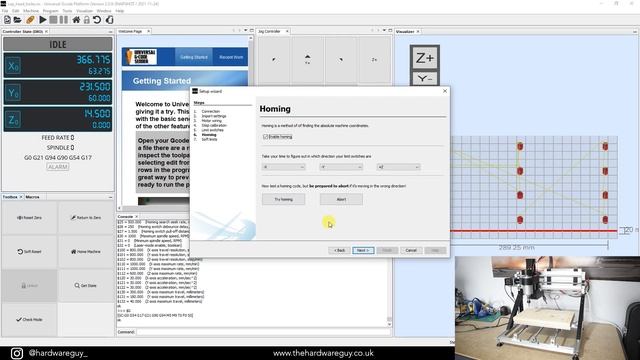Viewport: 640px width, 360px height.
Task: Click the Z axis zero button in DRO
Action: click(13, 120)
